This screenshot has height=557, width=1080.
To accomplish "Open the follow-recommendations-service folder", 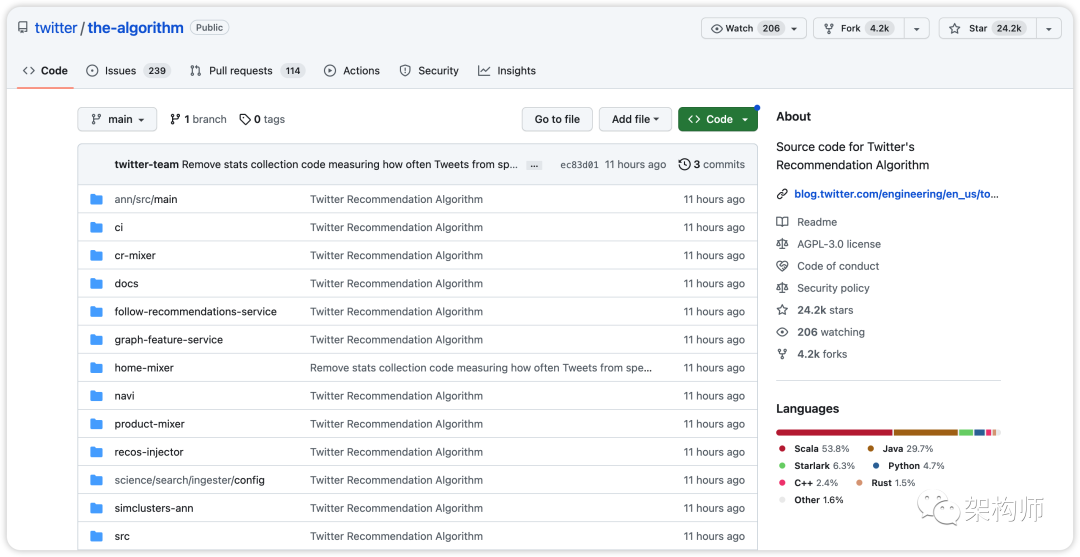I will (196, 312).
